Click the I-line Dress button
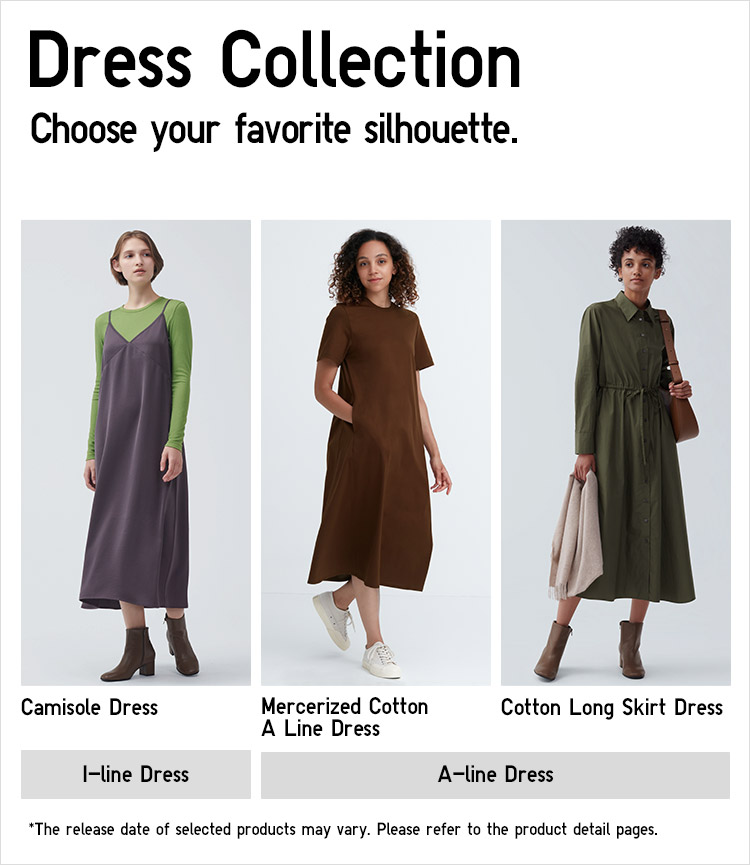 coord(136,774)
